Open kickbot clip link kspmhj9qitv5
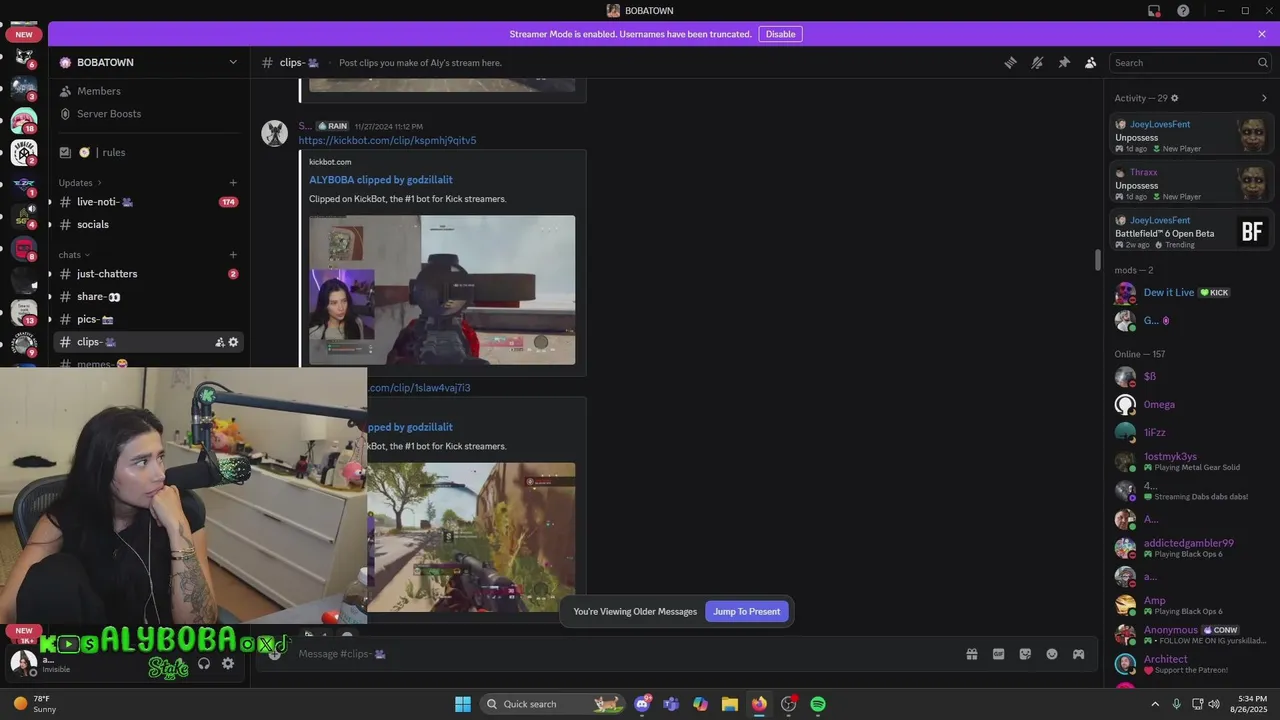1280x720 pixels. point(387,141)
